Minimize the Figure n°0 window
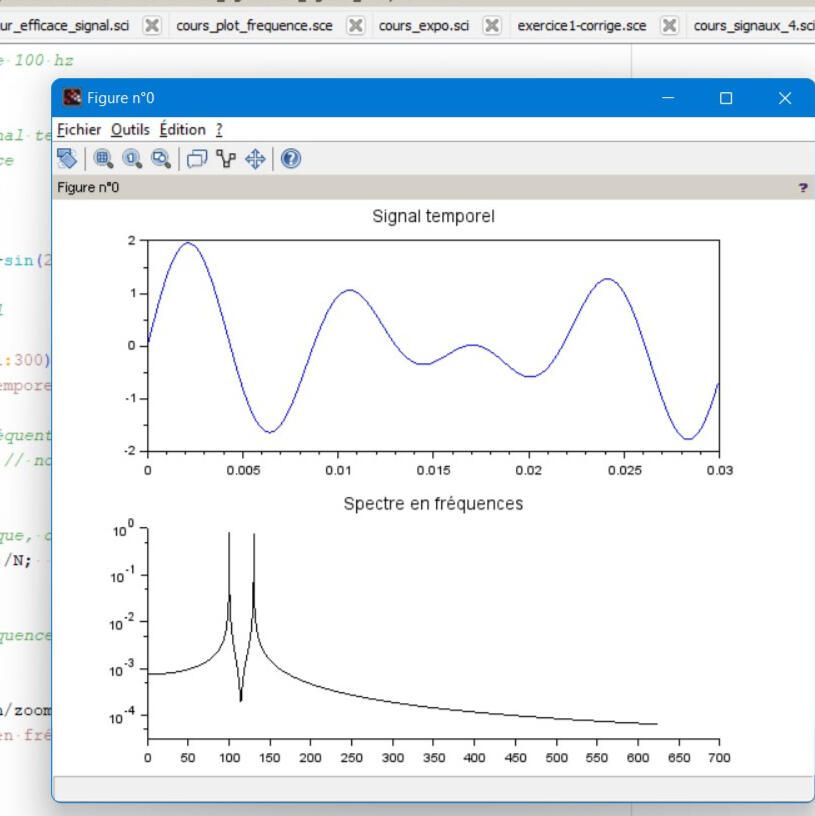 click(x=668, y=98)
